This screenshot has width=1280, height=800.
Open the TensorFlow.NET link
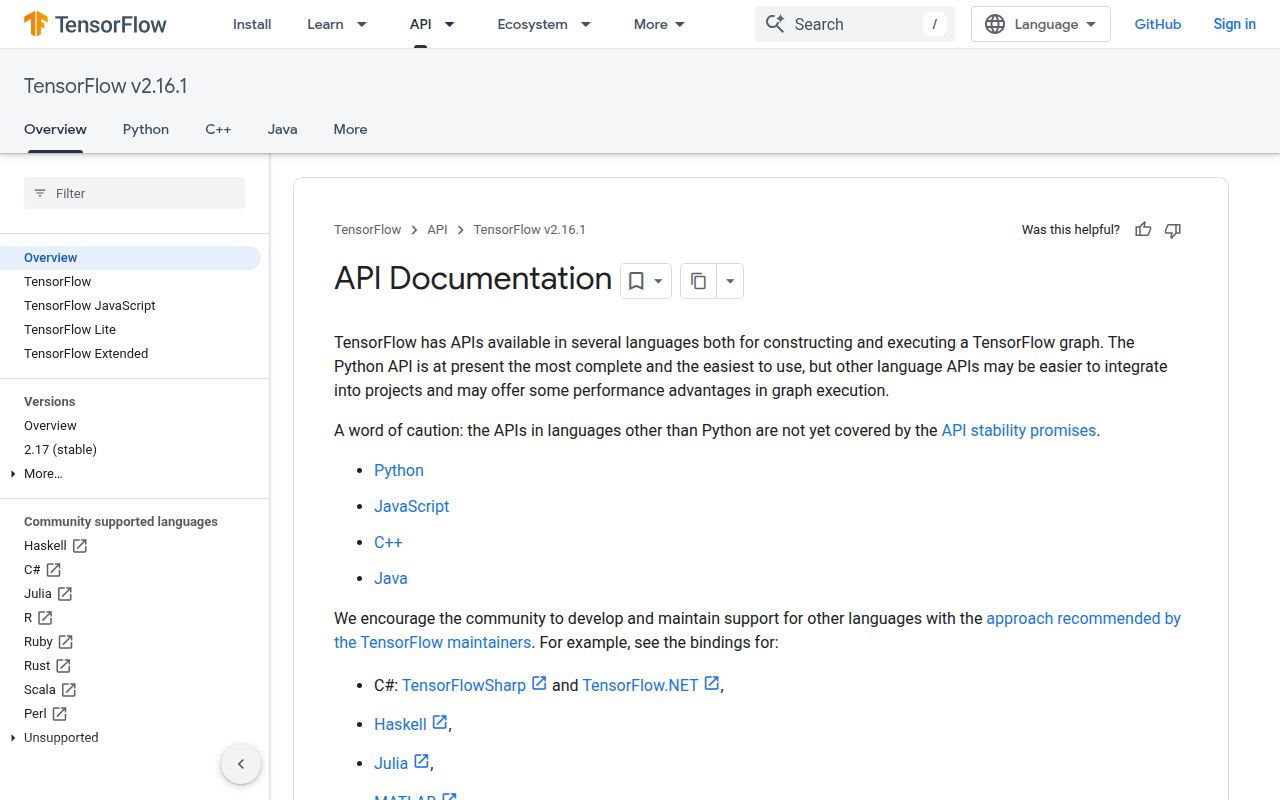(640, 685)
